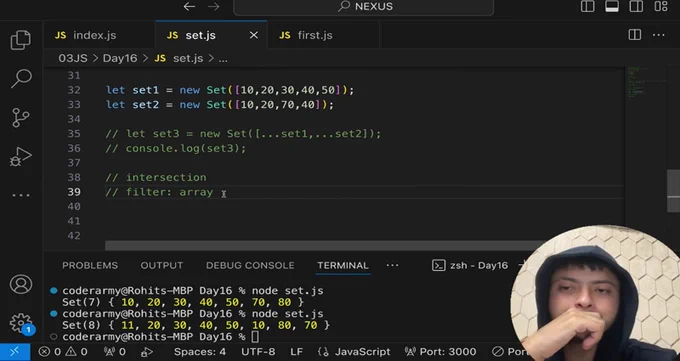Open the Manage gear icon
Viewport: 680px width, 361px height.
[x=21, y=323]
